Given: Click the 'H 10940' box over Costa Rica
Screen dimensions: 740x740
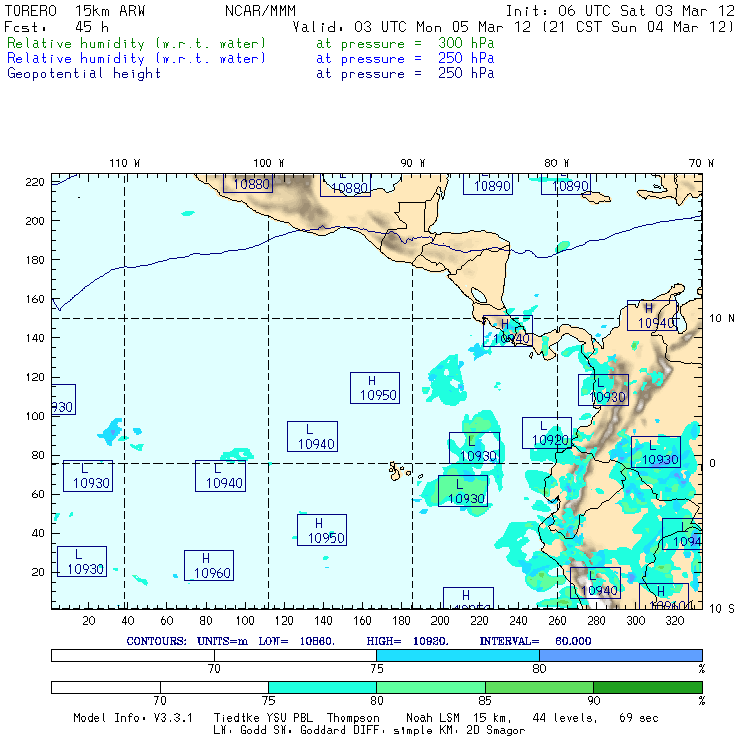Looking at the screenshot, I should (x=508, y=331).
